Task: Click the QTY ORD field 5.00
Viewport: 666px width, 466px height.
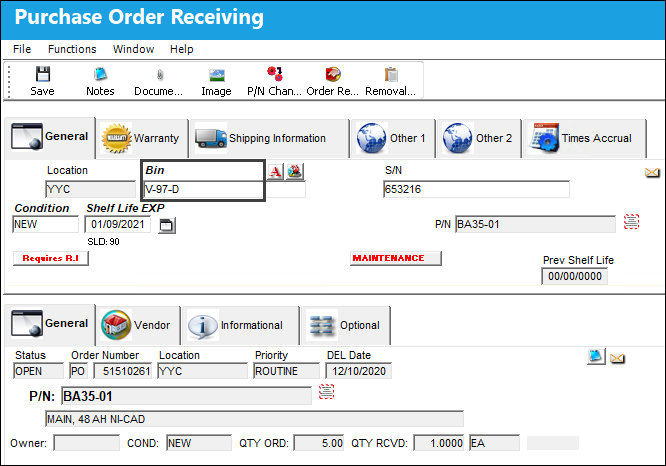Action: pos(319,443)
